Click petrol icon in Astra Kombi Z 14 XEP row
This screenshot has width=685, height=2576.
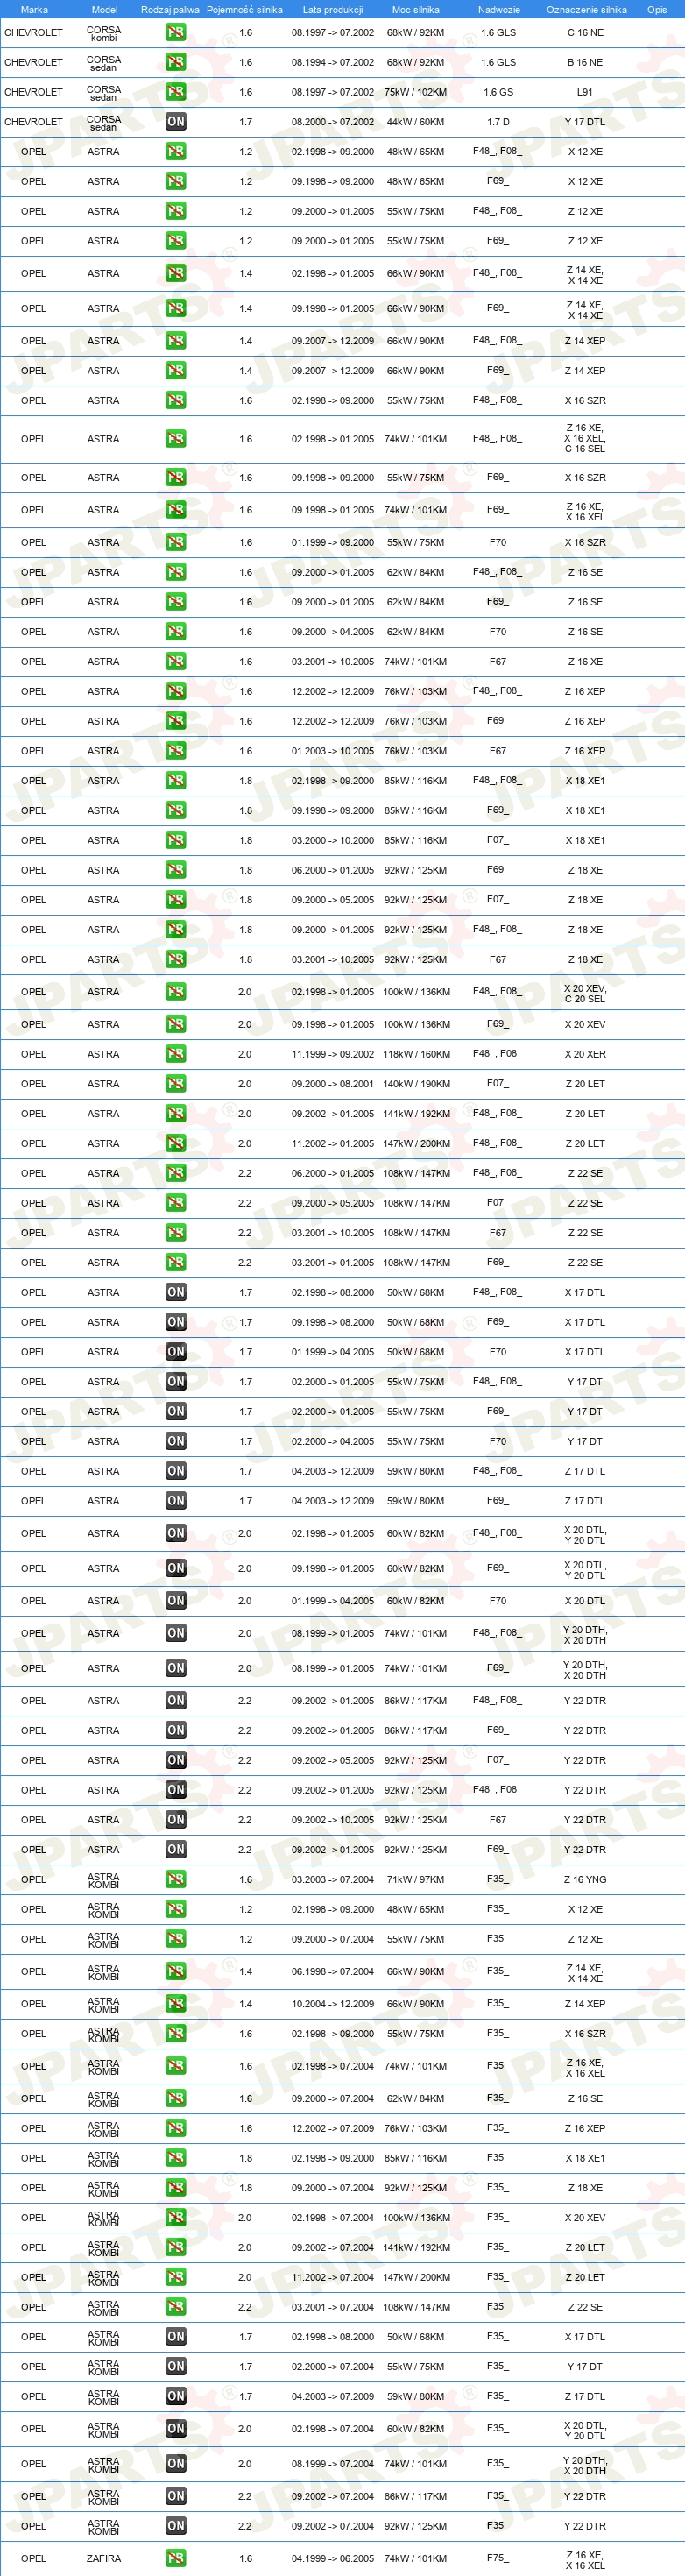pyautogui.click(x=176, y=2003)
